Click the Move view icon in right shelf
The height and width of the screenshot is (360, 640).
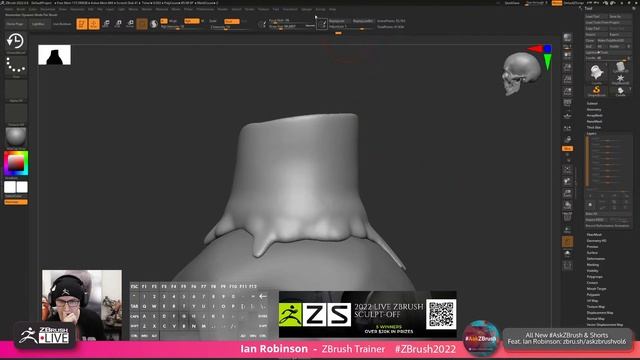pos(567,181)
